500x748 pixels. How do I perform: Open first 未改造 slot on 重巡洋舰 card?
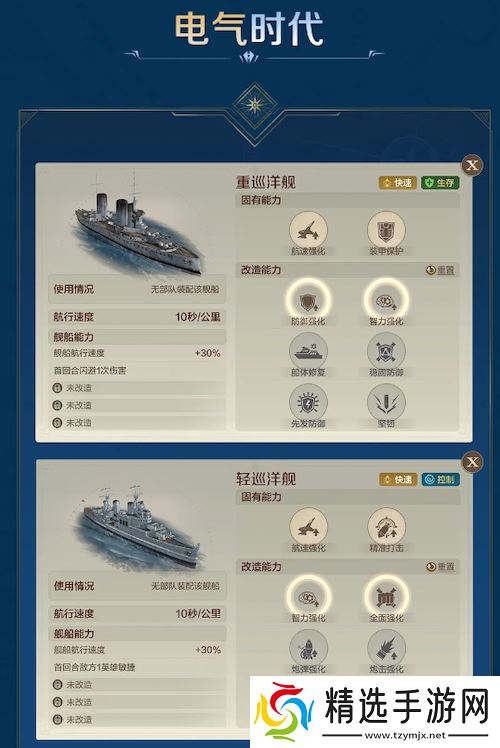click(137, 388)
